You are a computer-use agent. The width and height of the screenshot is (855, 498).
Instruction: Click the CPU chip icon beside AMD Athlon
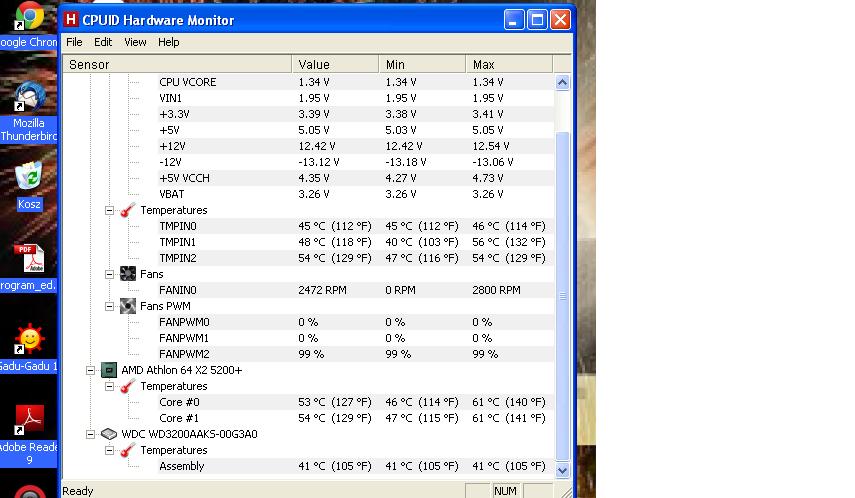(x=109, y=370)
